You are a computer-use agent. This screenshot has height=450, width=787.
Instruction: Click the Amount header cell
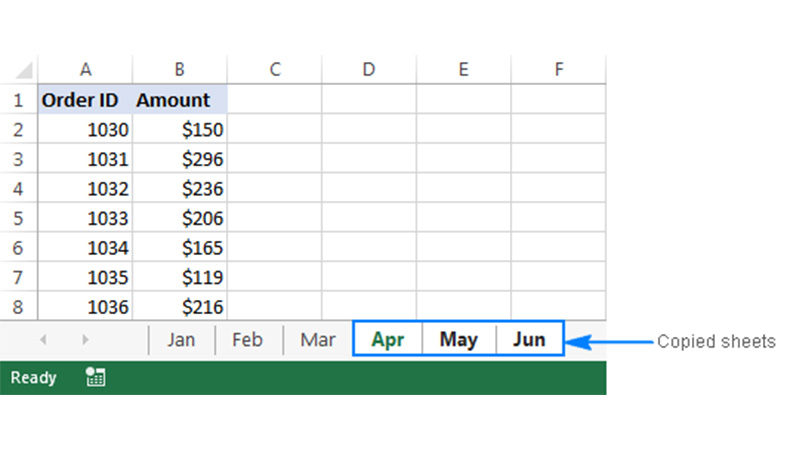(179, 100)
